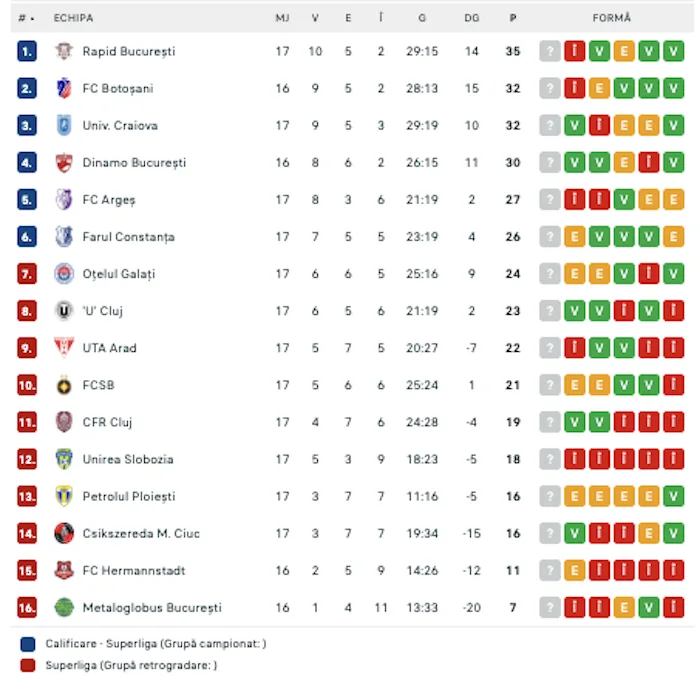Click the FC Botoșani team logo
The image size is (700, 680).
[64, 88]
